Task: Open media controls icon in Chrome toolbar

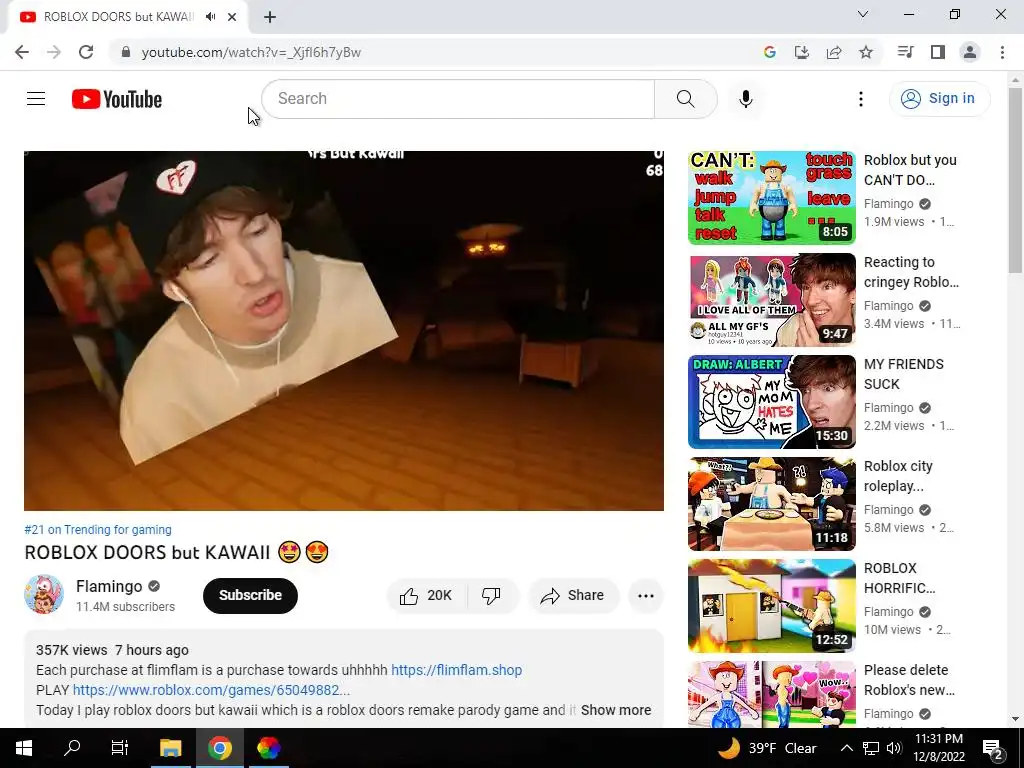Action: [906, 52]
